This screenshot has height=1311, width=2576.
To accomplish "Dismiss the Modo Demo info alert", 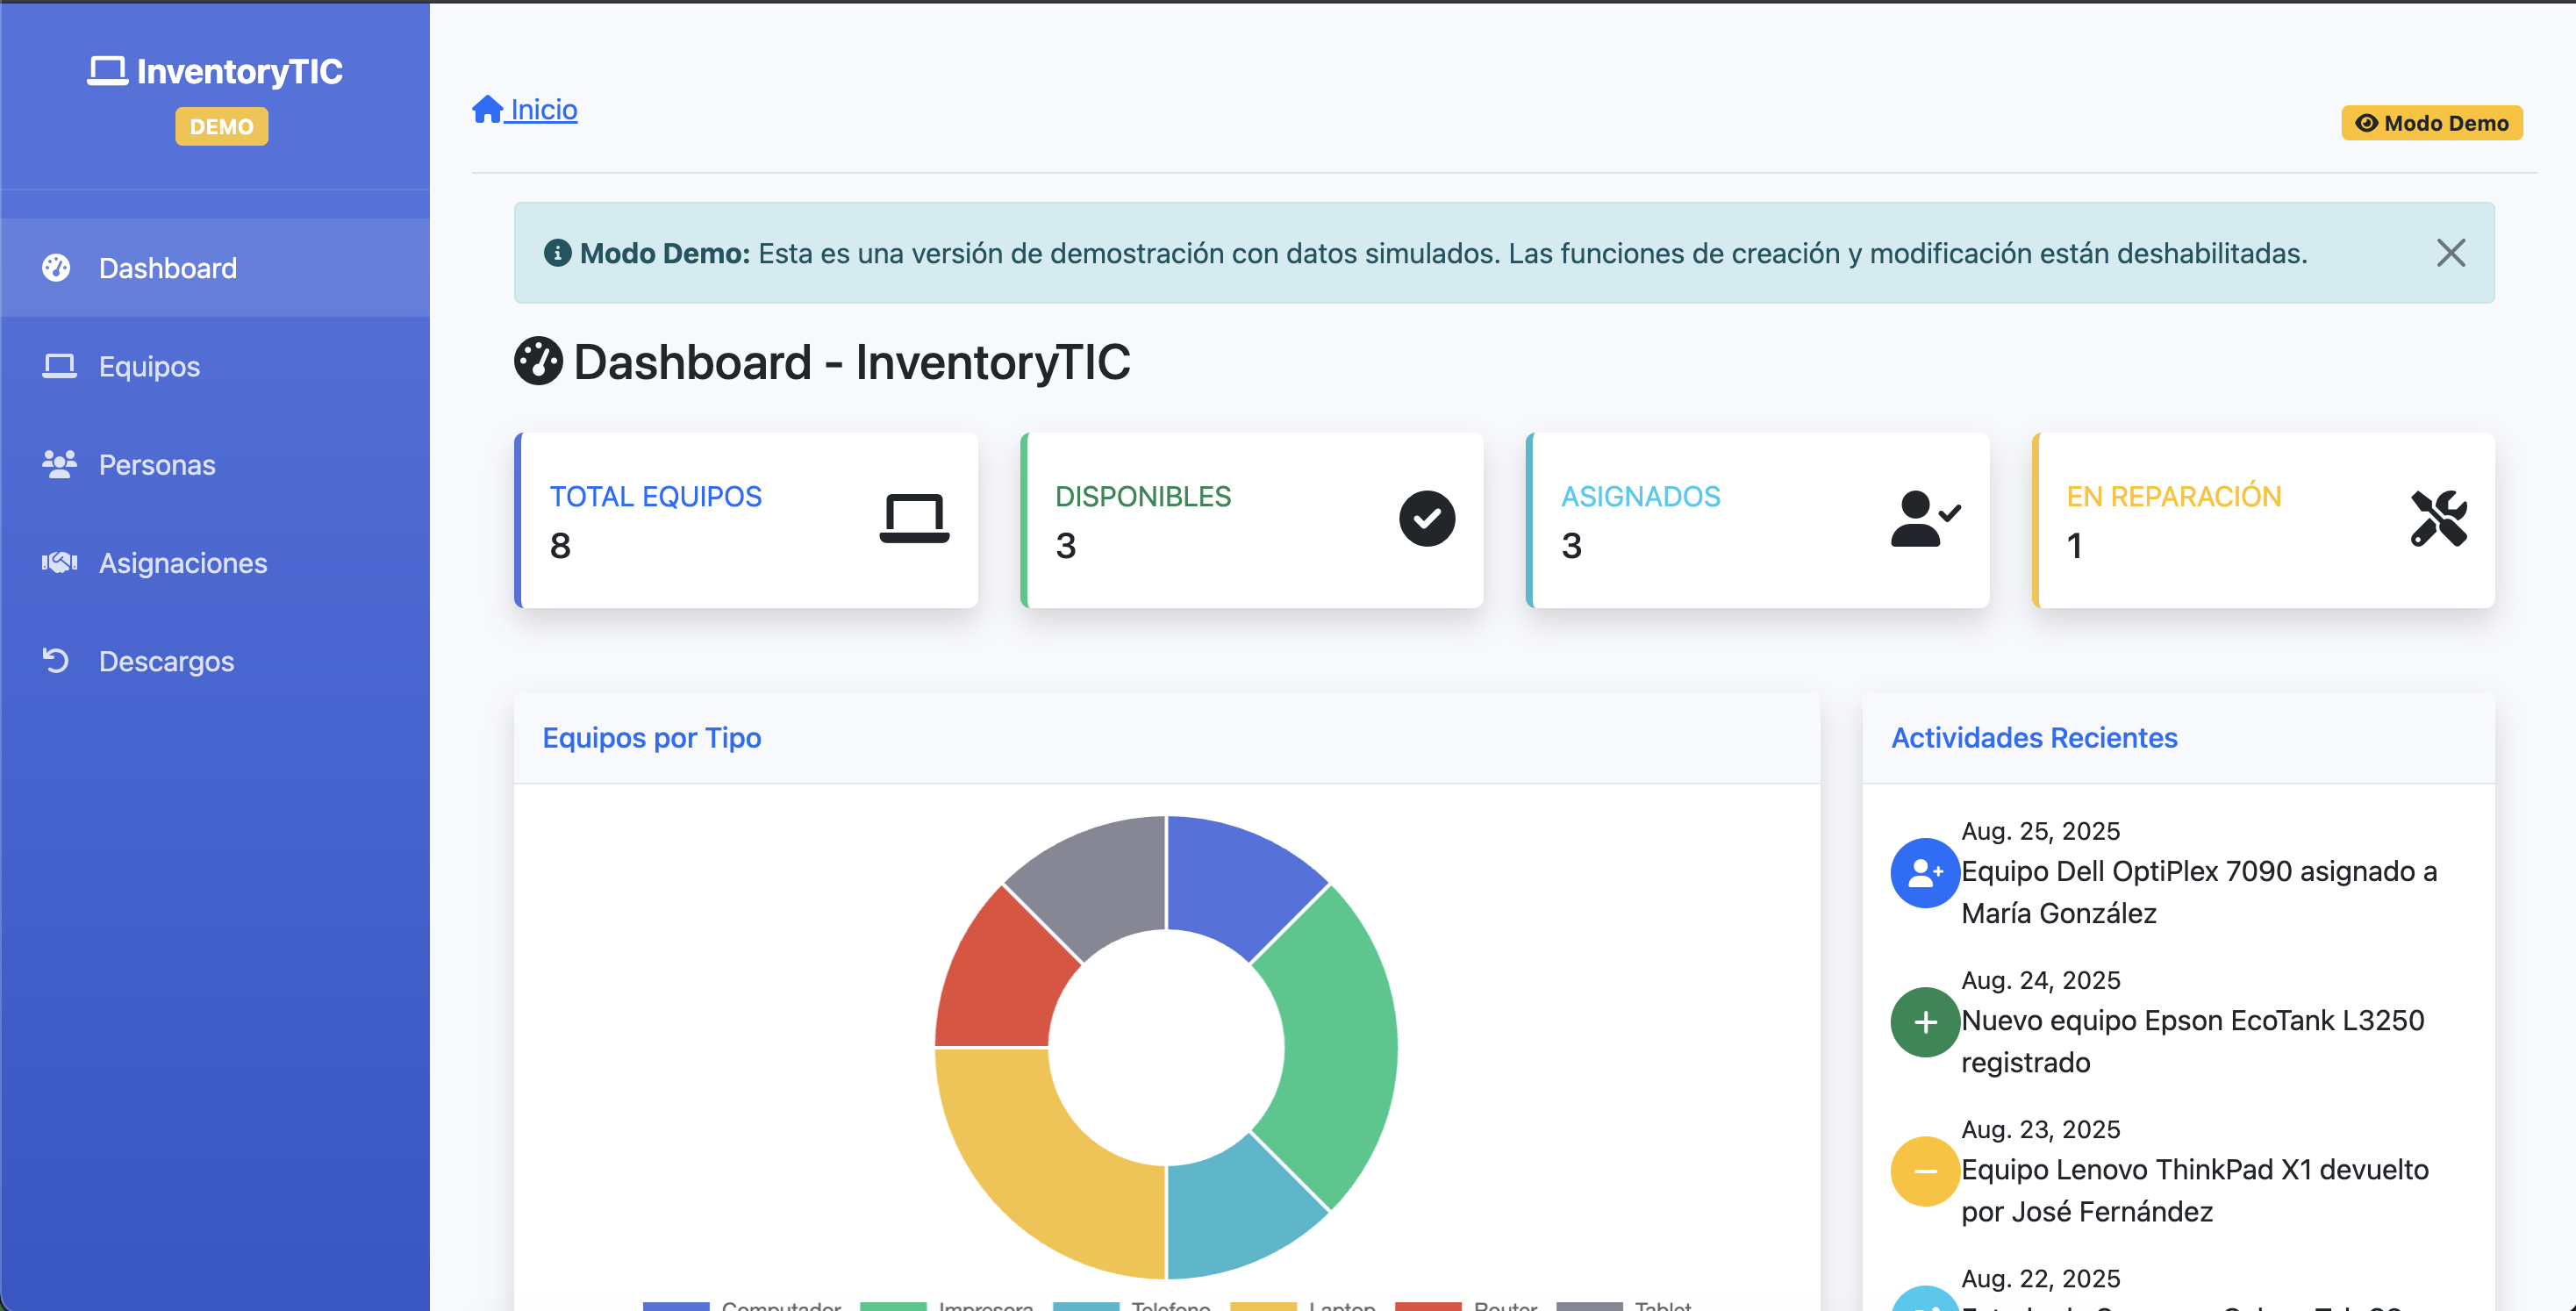I will [2450, 253].
